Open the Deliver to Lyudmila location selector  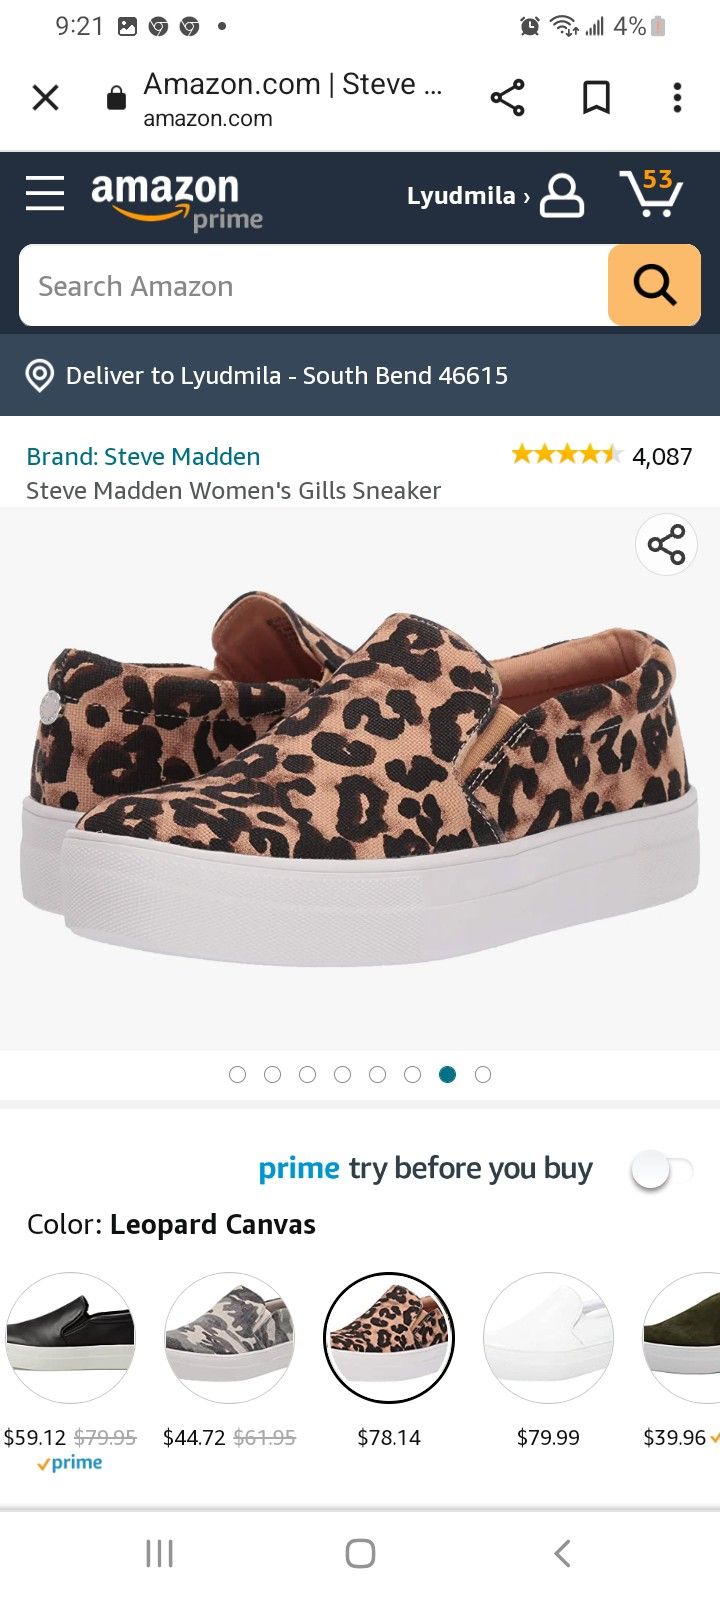[266, 376]
